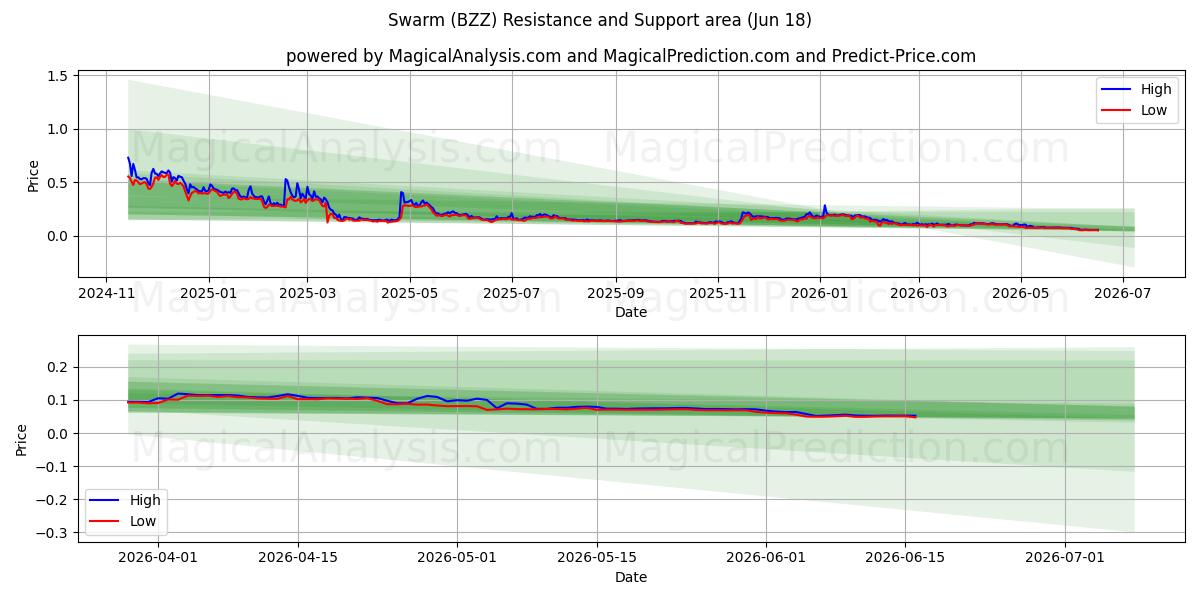The width and height of the screenshot is (1200, 600).
Task: Click the '0.1' y-axis label in lower chart
Action: [57, 401]
